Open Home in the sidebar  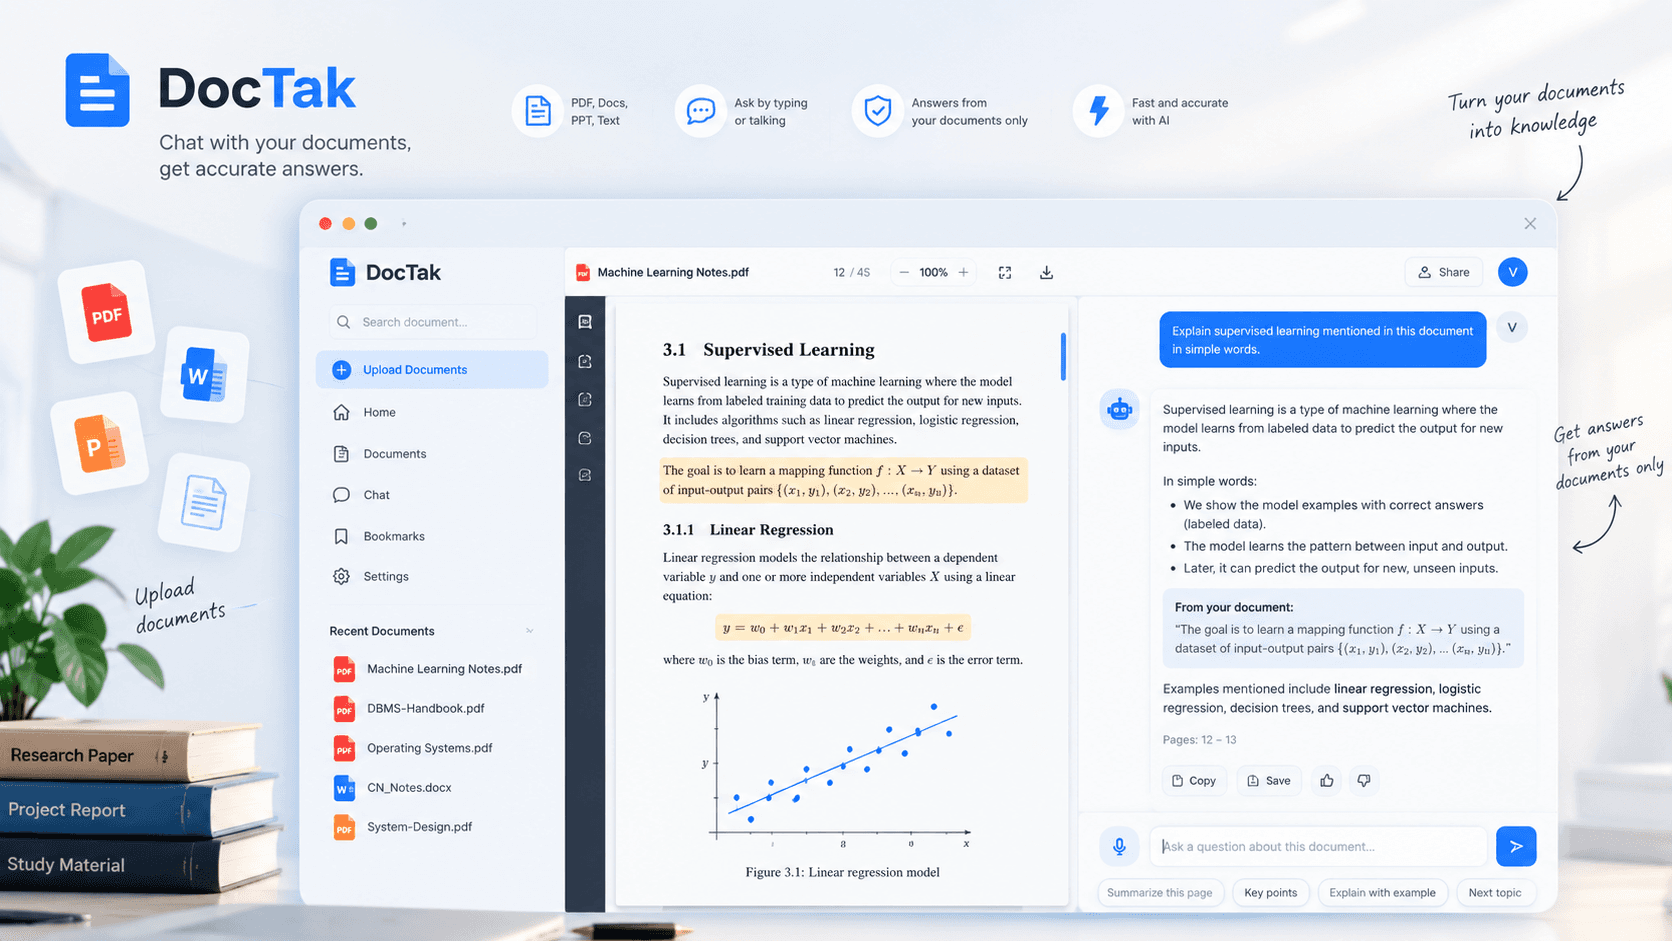pos(432,412)
